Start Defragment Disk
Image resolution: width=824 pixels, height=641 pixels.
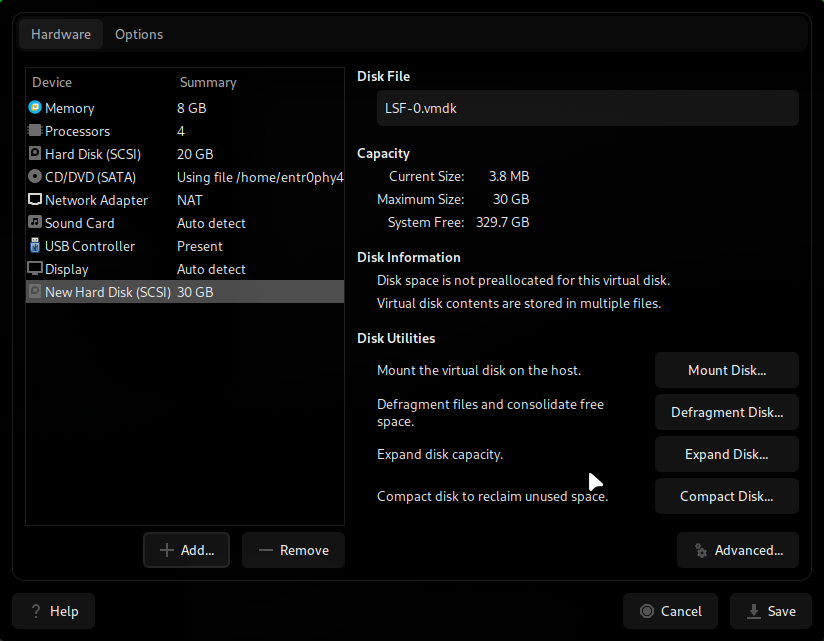726,412
